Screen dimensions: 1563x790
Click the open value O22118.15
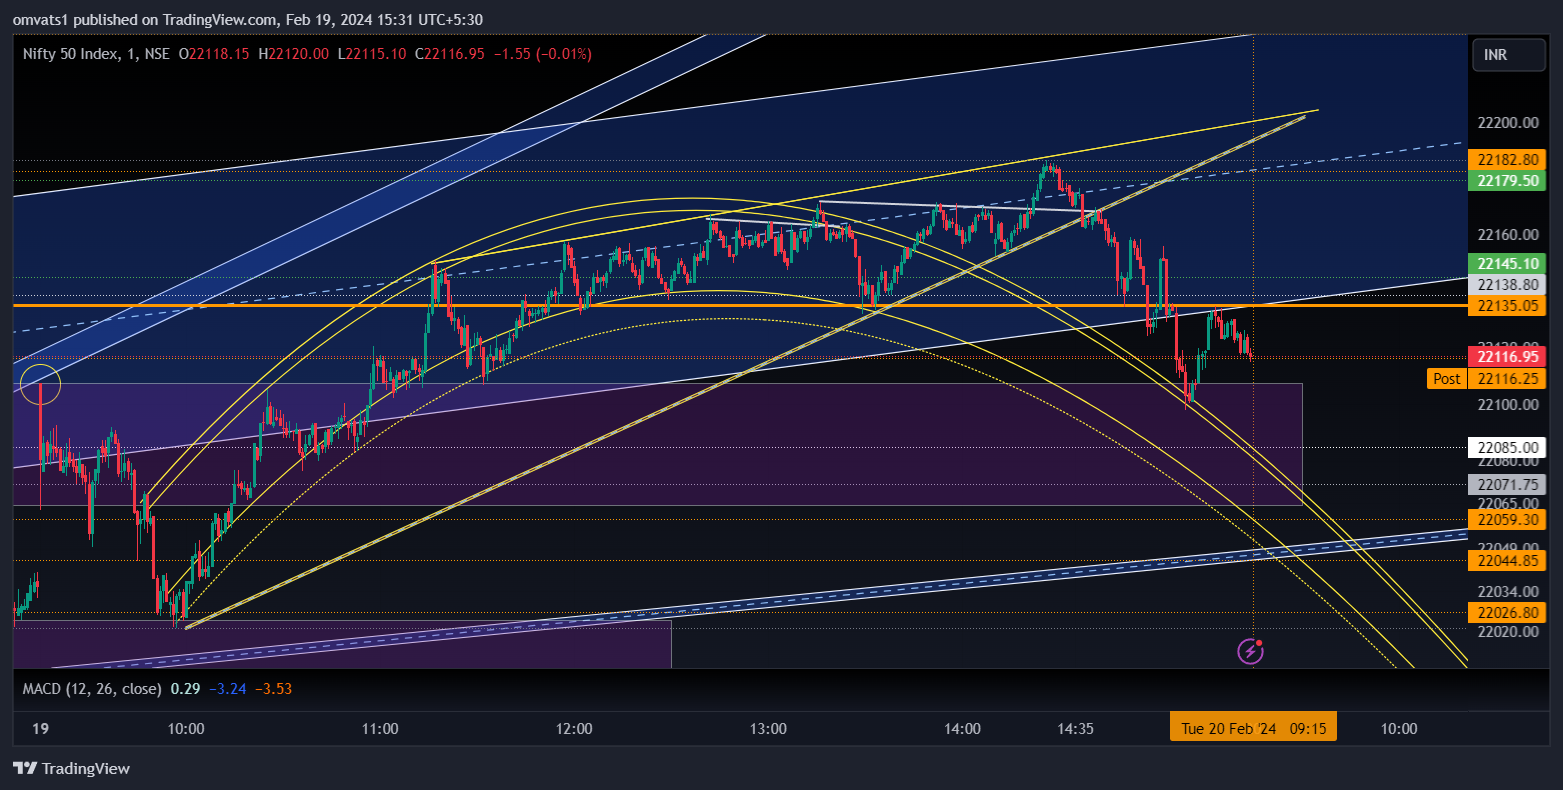pos(215,54)
